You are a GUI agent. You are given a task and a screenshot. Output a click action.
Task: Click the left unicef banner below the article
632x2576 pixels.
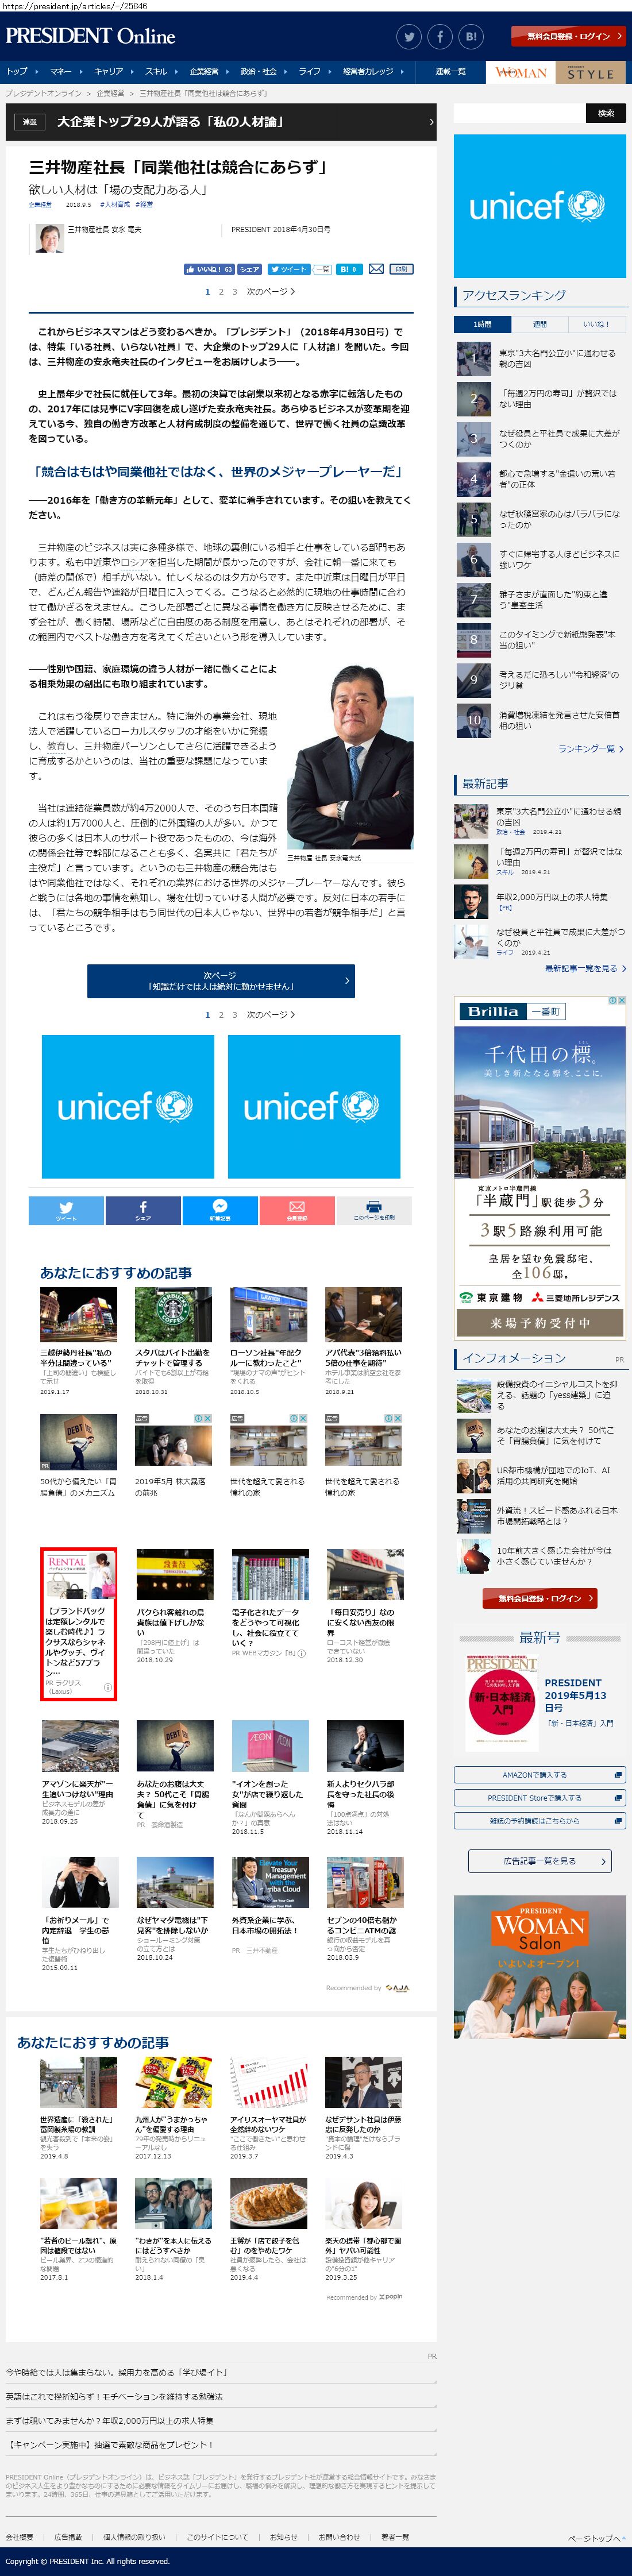coord(128,1106)
